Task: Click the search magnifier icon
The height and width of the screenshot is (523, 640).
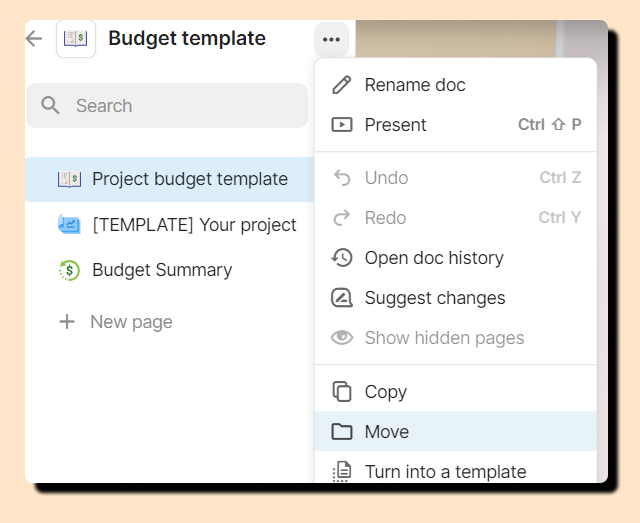Action: pyautogui.click(x=50, y=105)
